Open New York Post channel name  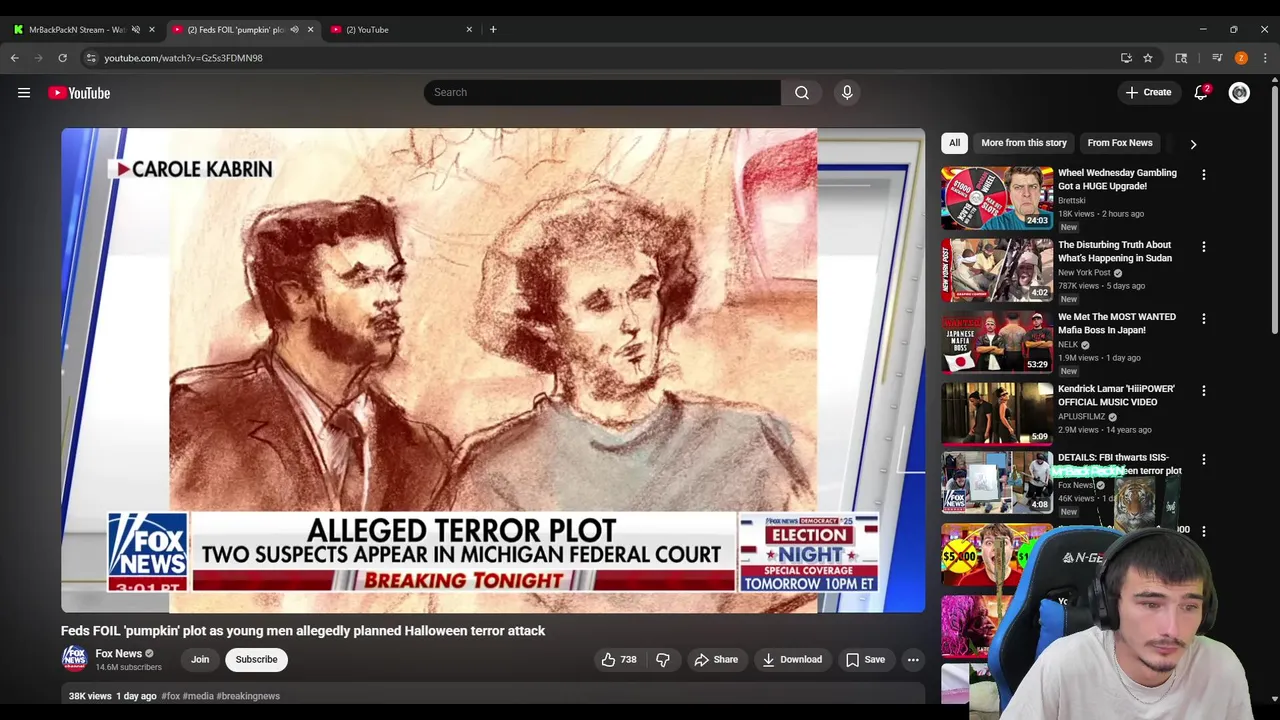coord(1084,272)
